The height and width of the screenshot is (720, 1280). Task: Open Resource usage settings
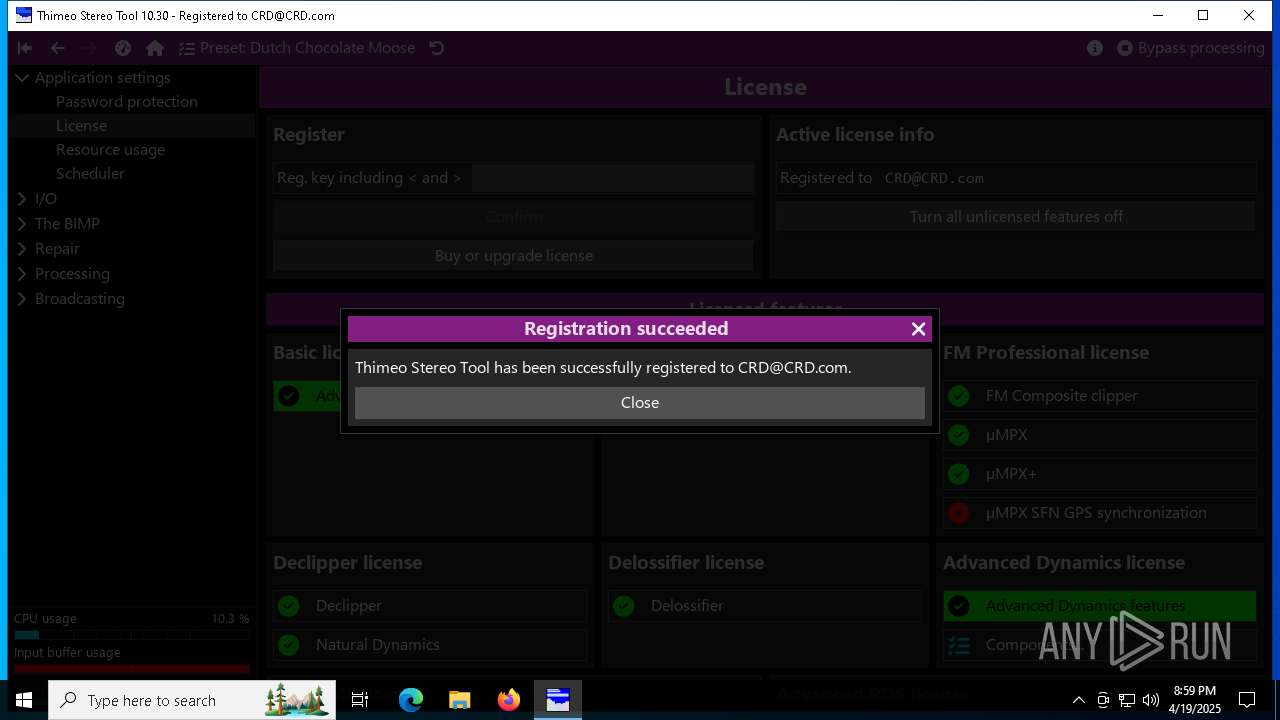(x=110, y=150)
